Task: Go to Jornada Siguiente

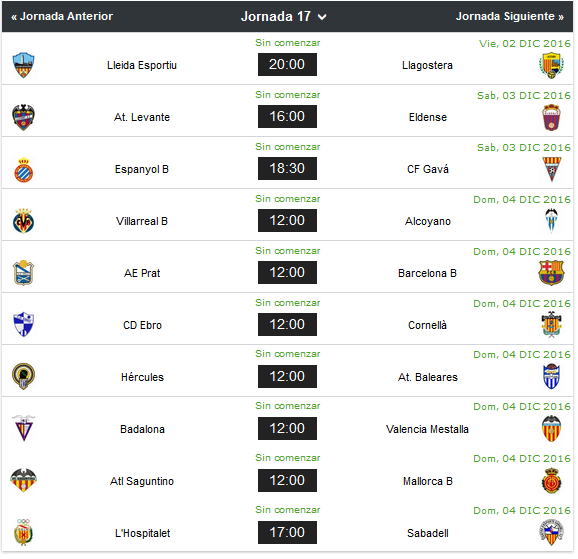Action: tap(509, 16)
